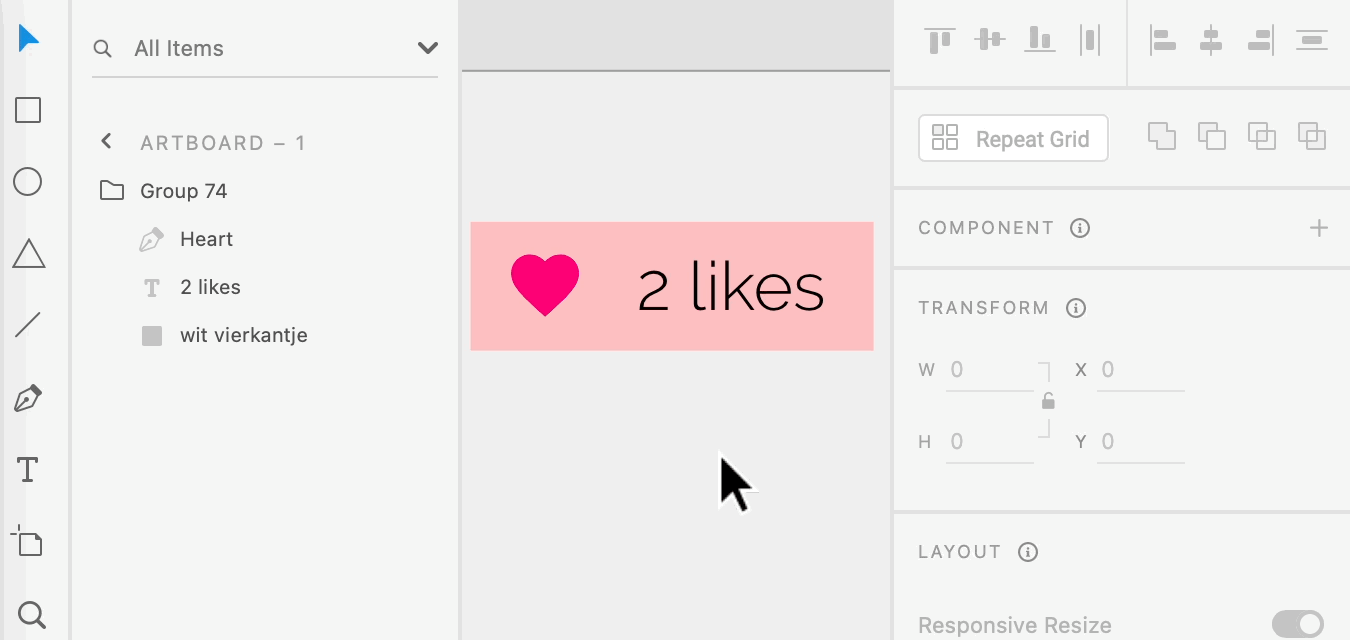Open the All Items filter dropdown
This screenshot has height=640, width=1350.
pos(427,48)
